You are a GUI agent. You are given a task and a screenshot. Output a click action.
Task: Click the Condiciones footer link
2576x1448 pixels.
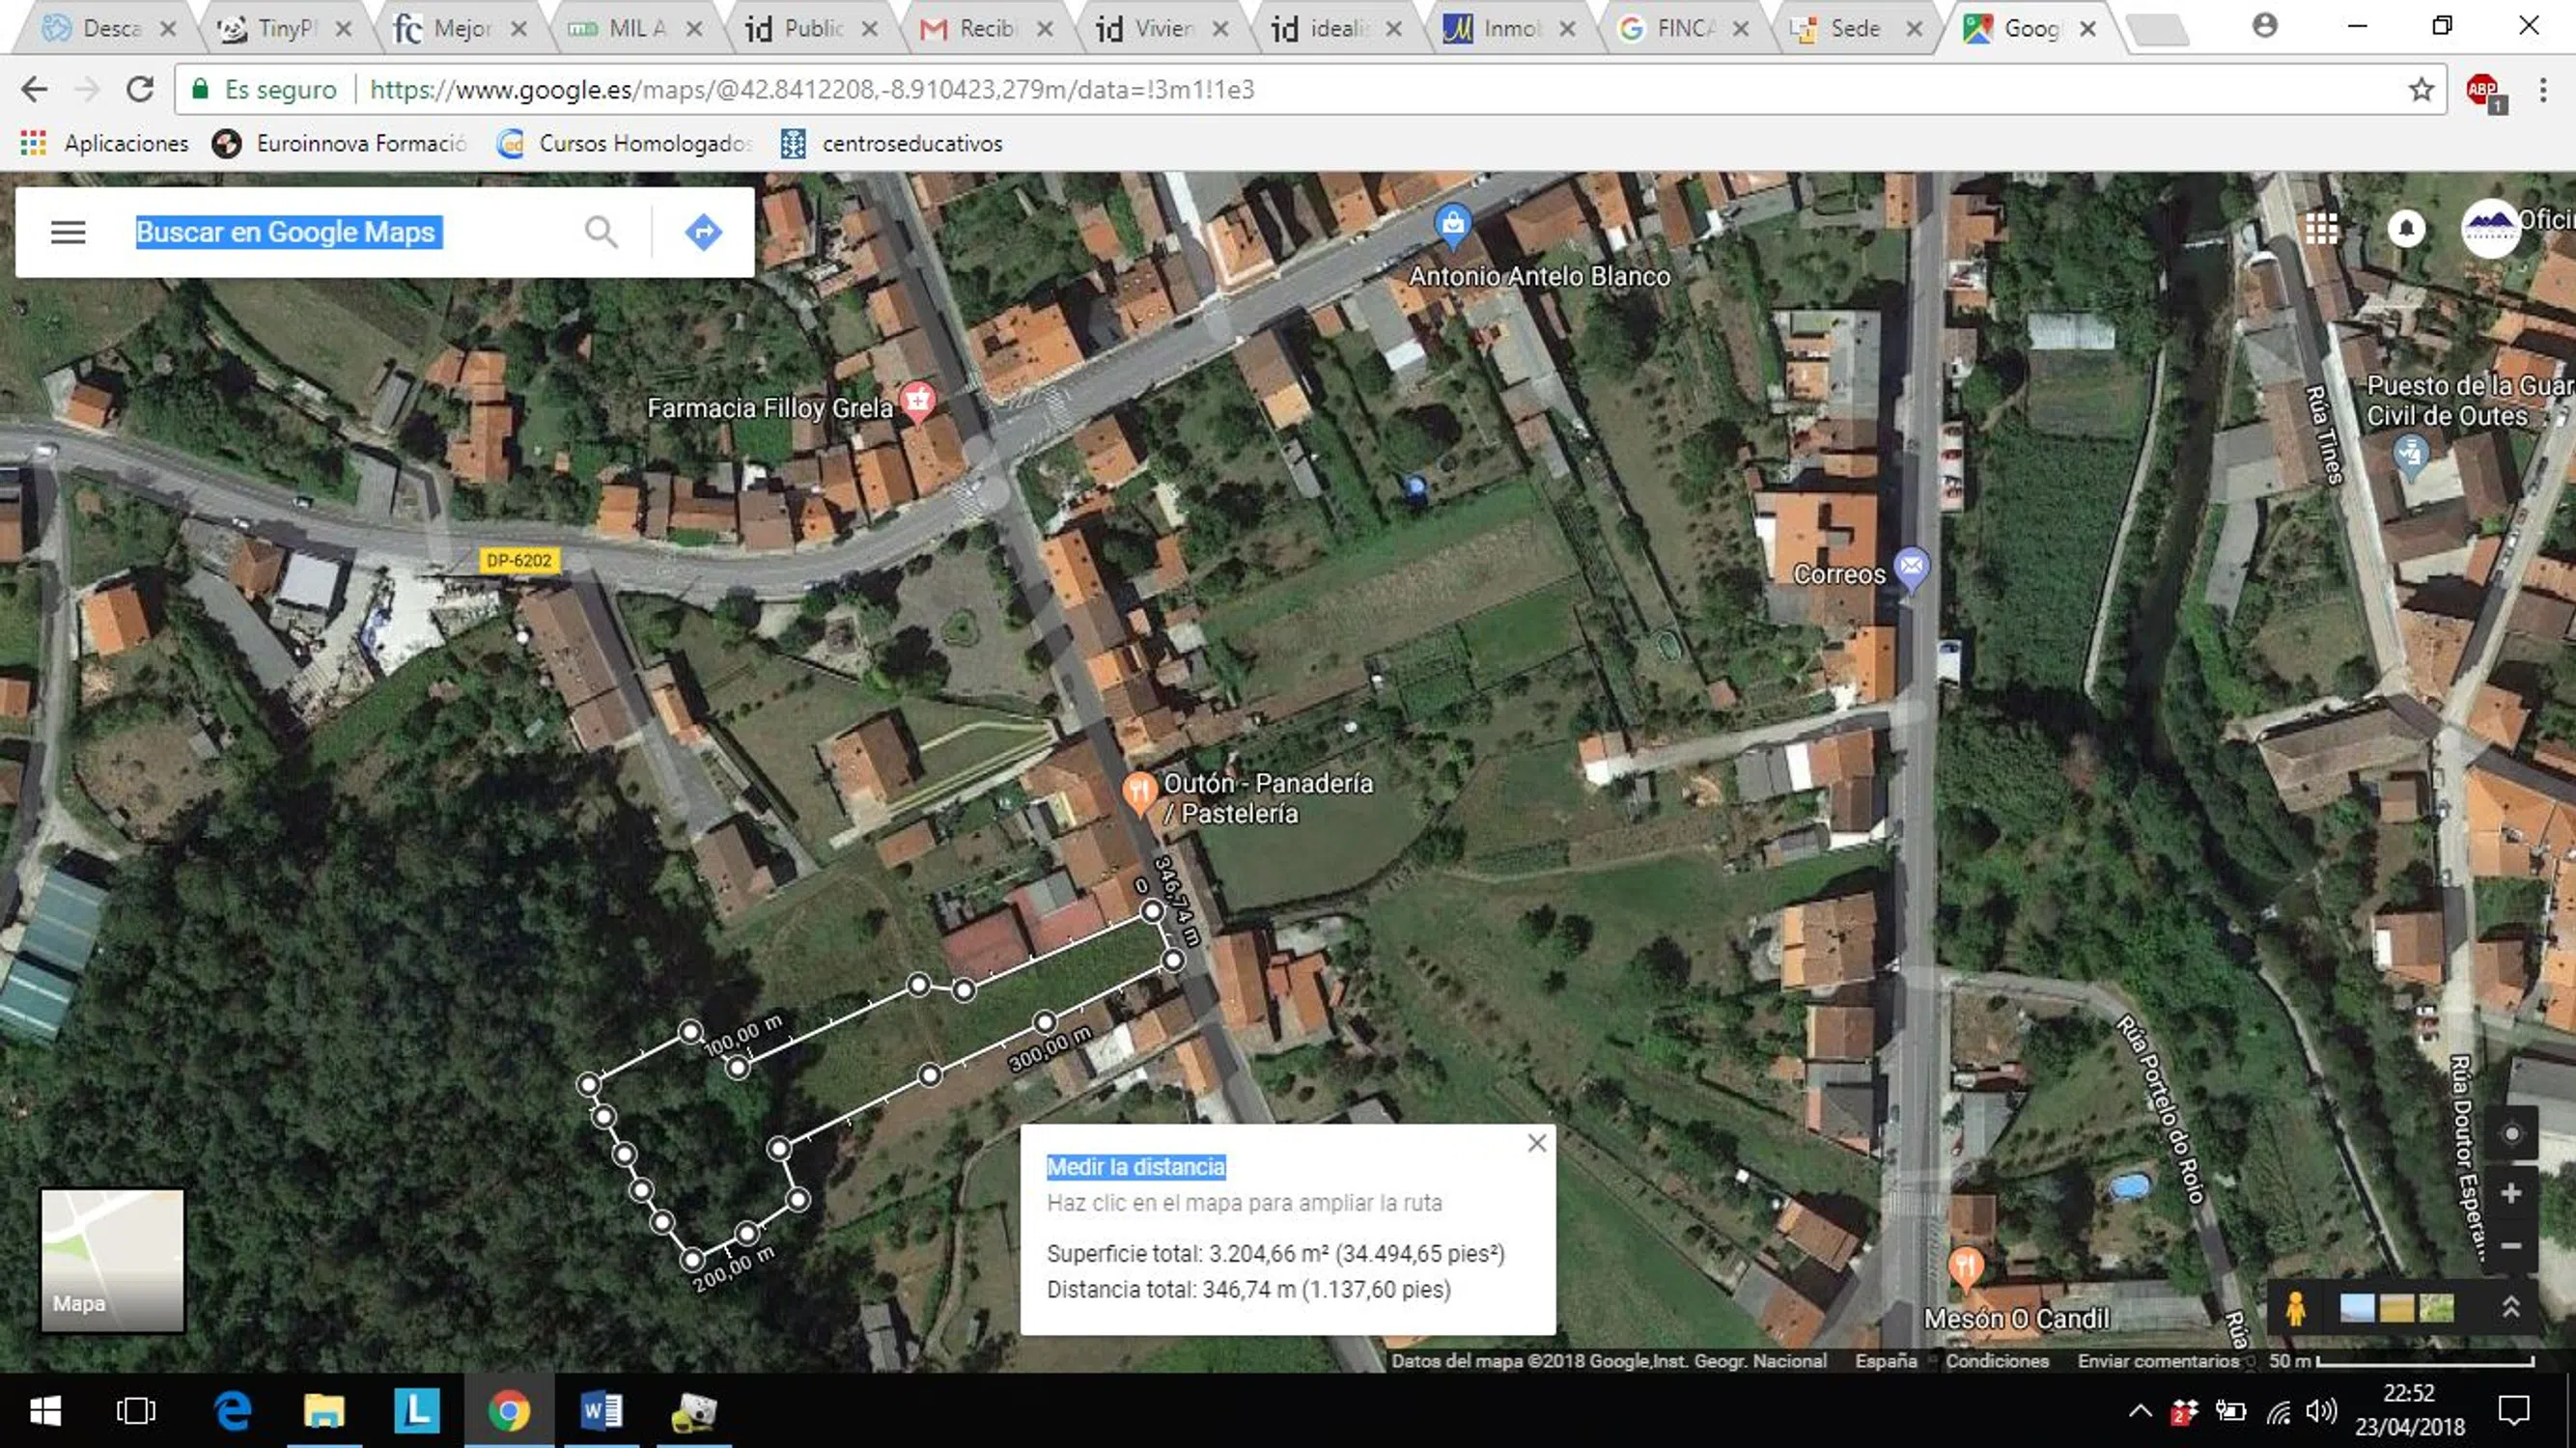pos(1996,1361)
